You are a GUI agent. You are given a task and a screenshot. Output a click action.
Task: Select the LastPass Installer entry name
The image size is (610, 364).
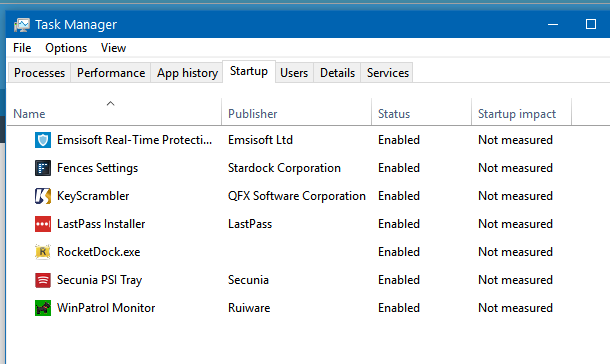pos(101,224)
